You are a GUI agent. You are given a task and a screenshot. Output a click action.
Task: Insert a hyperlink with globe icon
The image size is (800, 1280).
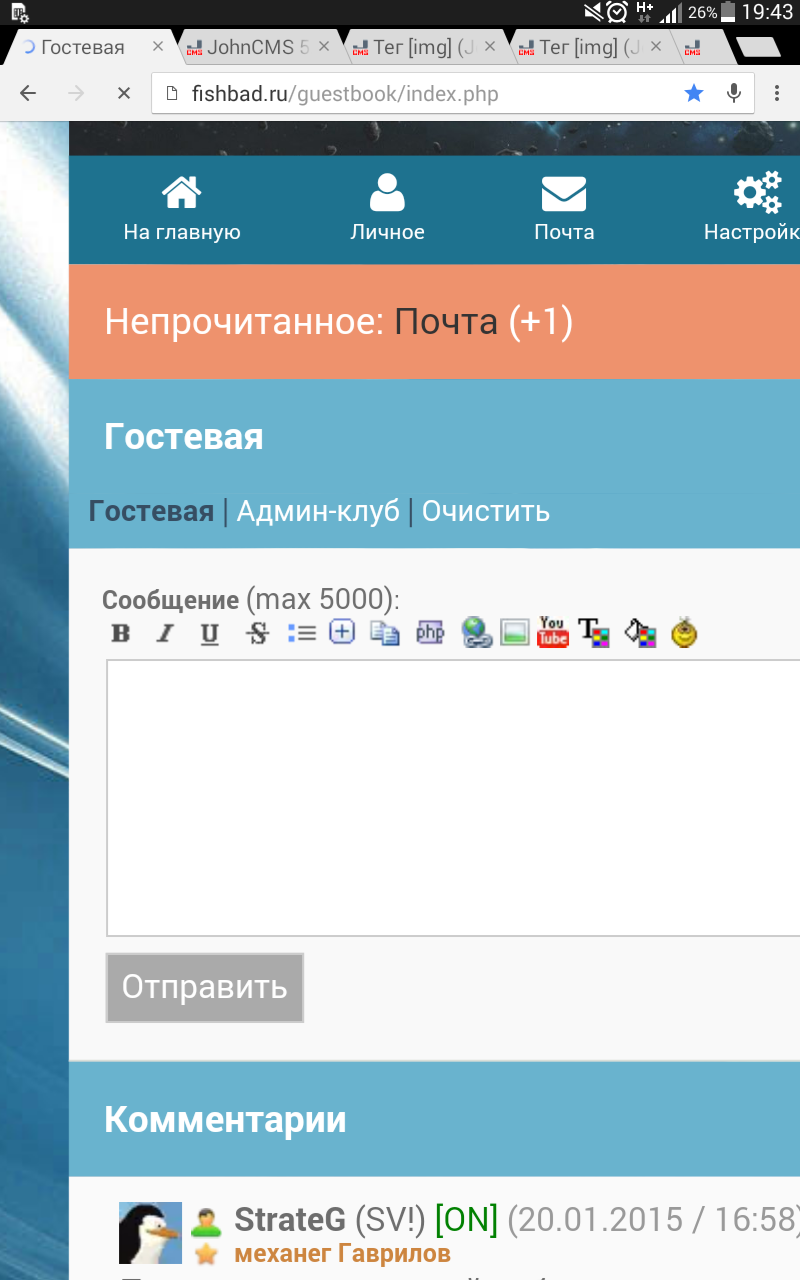476,633
